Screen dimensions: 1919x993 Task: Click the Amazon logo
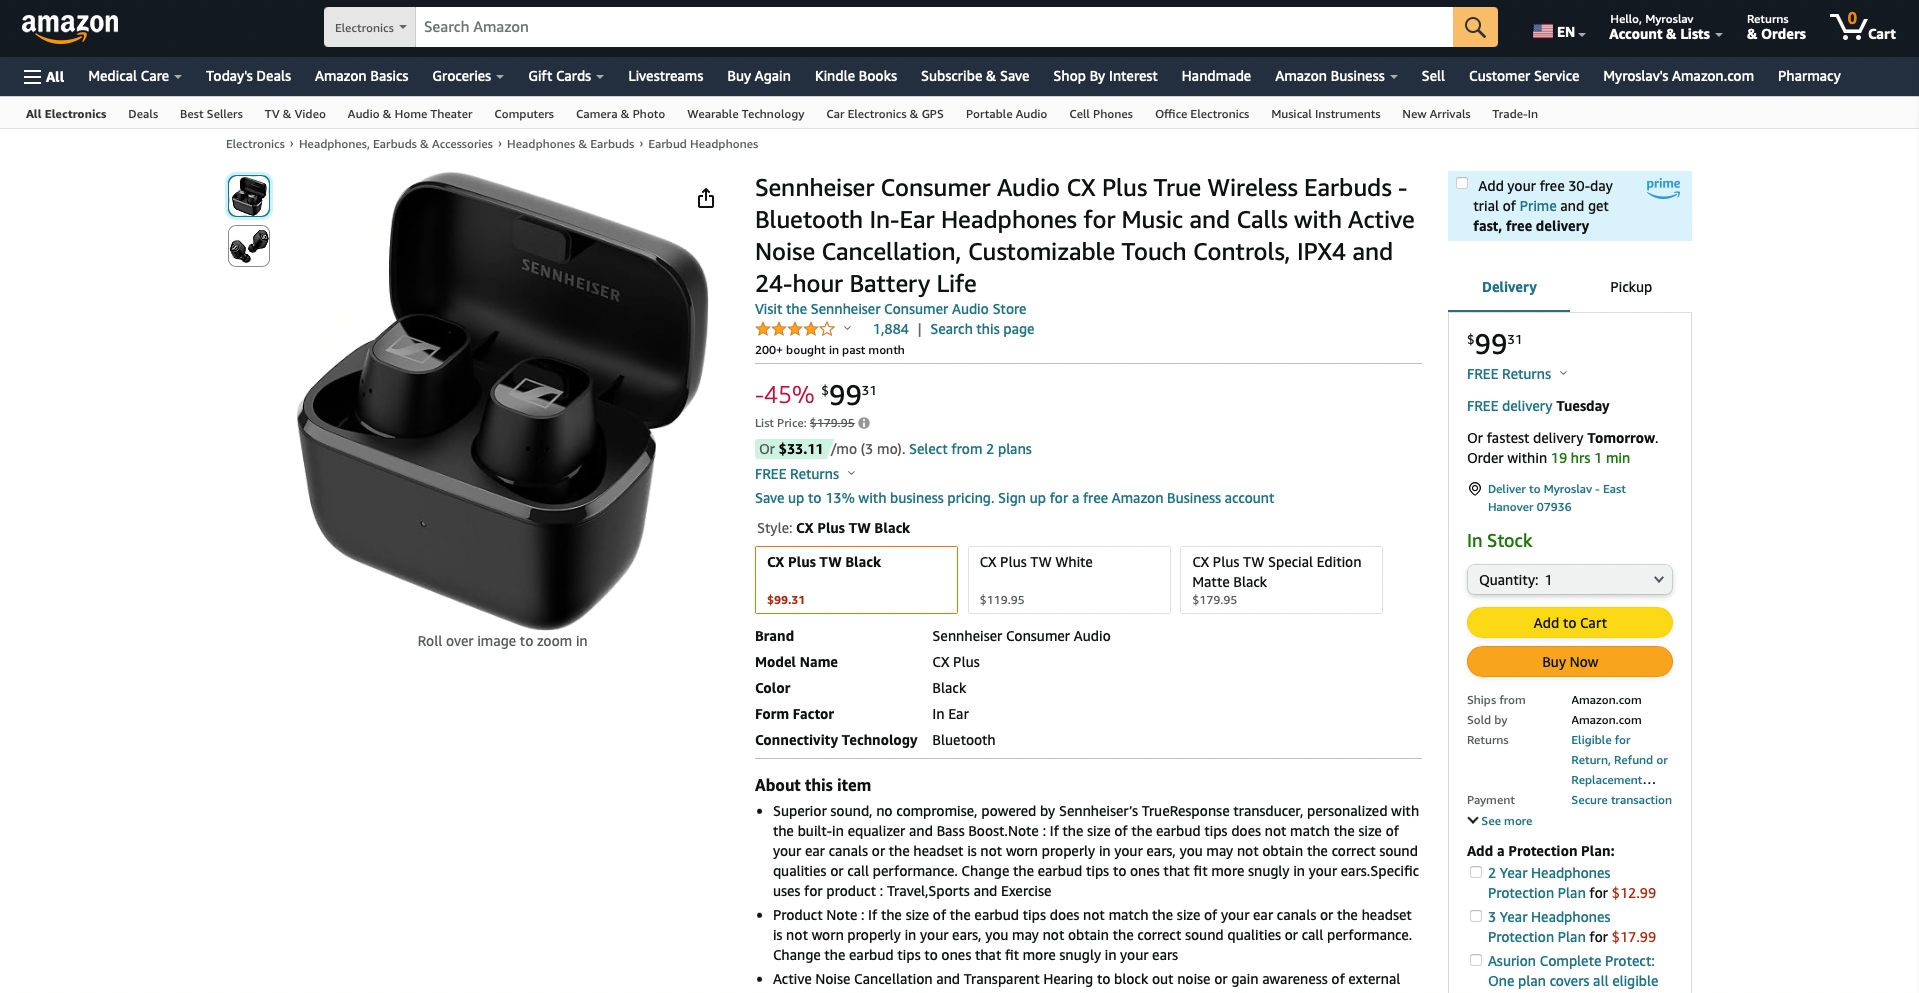pos(70,28)
